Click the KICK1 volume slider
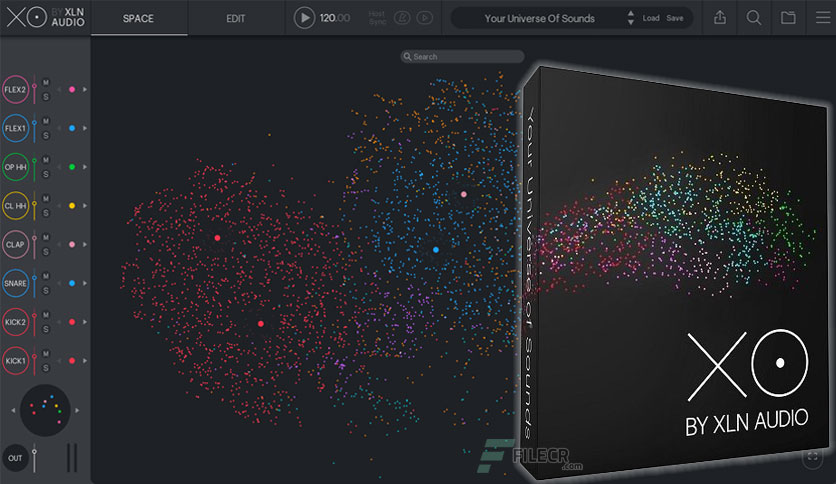This screenshot has height=484, width=836. tap(35, 361)
